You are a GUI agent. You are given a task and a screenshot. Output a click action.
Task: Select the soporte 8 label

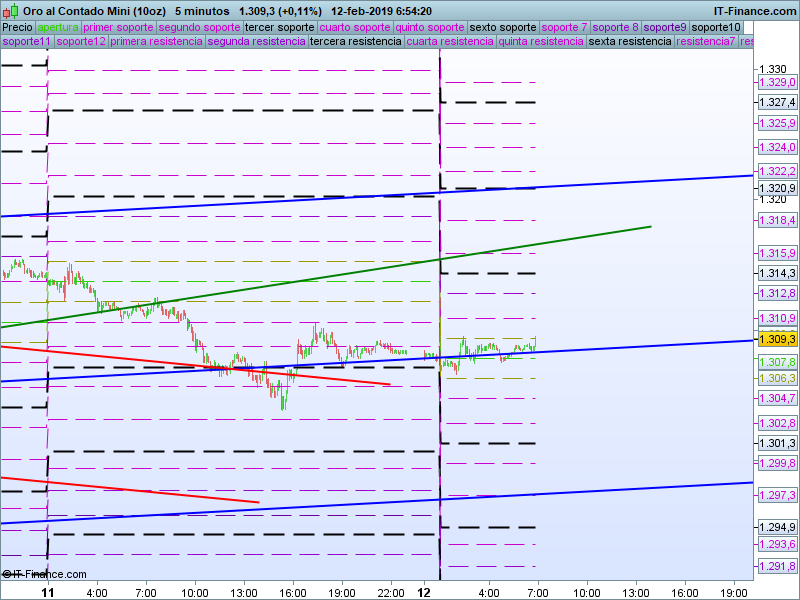tap(615, 27)
